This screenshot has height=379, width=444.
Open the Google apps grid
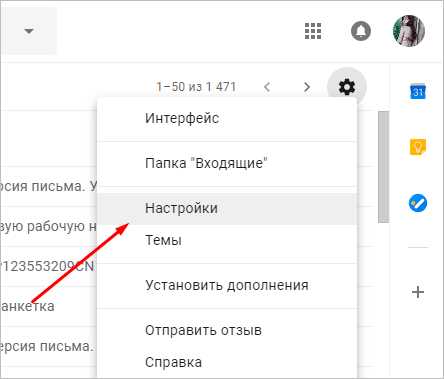[x=313, y=31]
